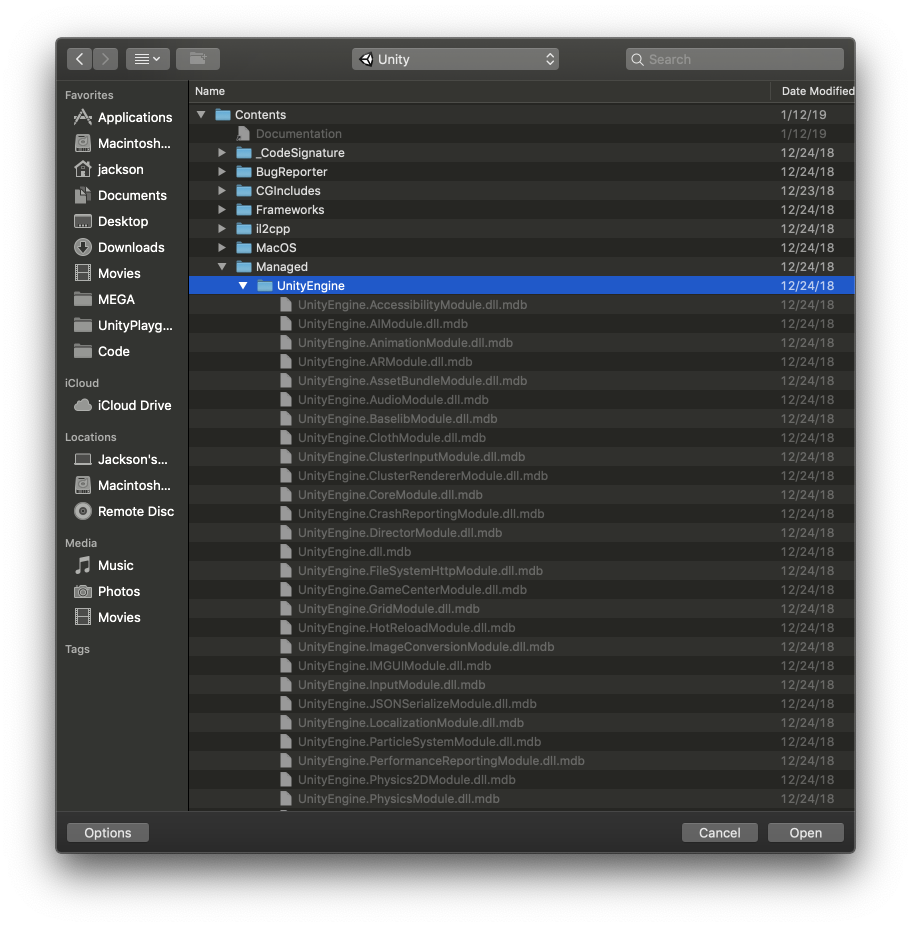Select UnityEngine.IMGUIModule.dll.mdb file

pyautogui.click(x=522, y=666)
